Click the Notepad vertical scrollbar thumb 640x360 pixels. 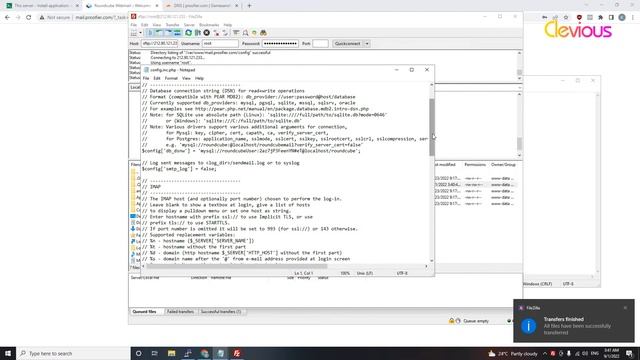[432, 127]
